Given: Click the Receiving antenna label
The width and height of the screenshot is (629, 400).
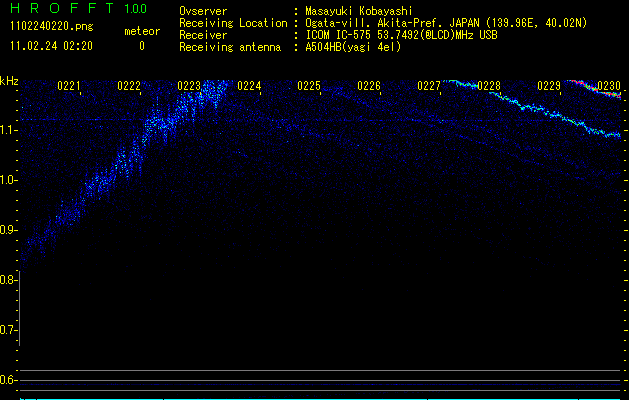Looking at the screenshot, I should pos(230,48).
